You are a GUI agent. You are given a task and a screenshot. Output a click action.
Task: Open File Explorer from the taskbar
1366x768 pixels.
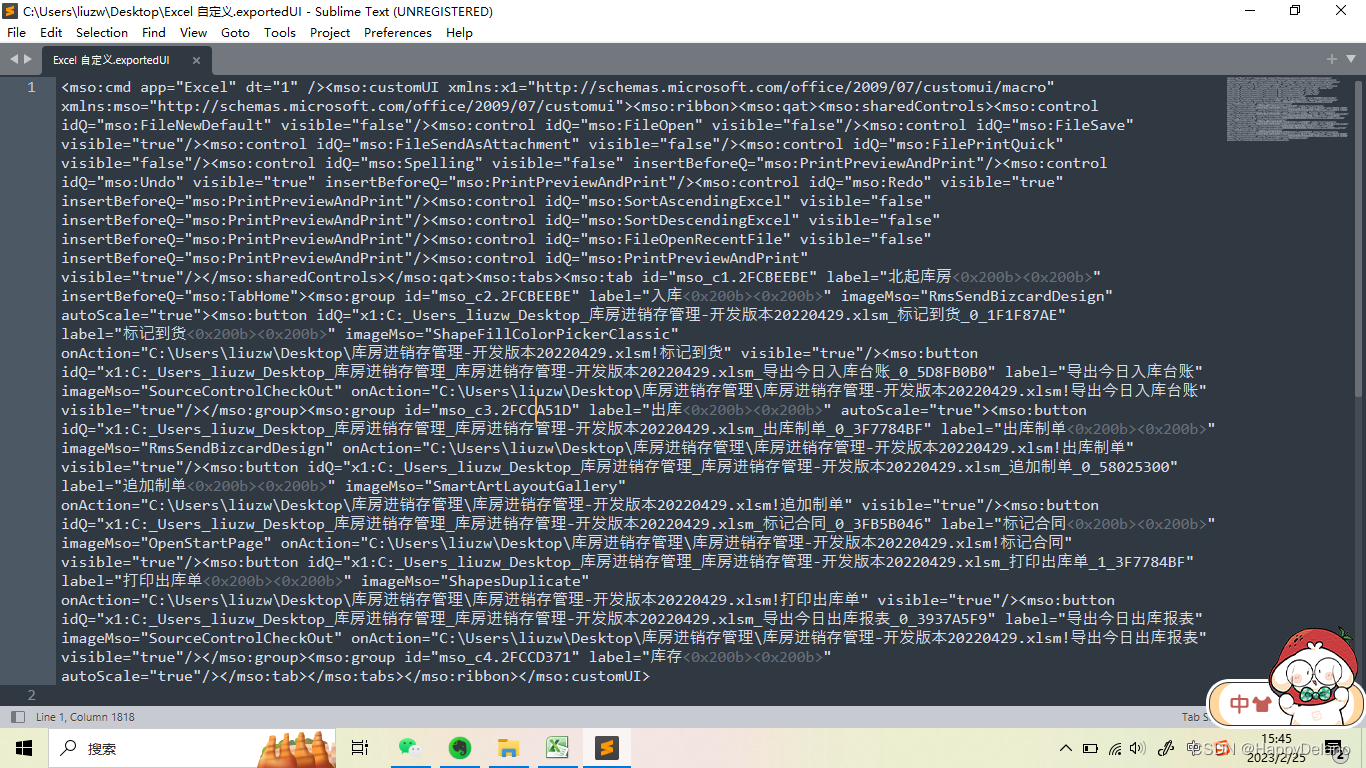click(508, 748)
